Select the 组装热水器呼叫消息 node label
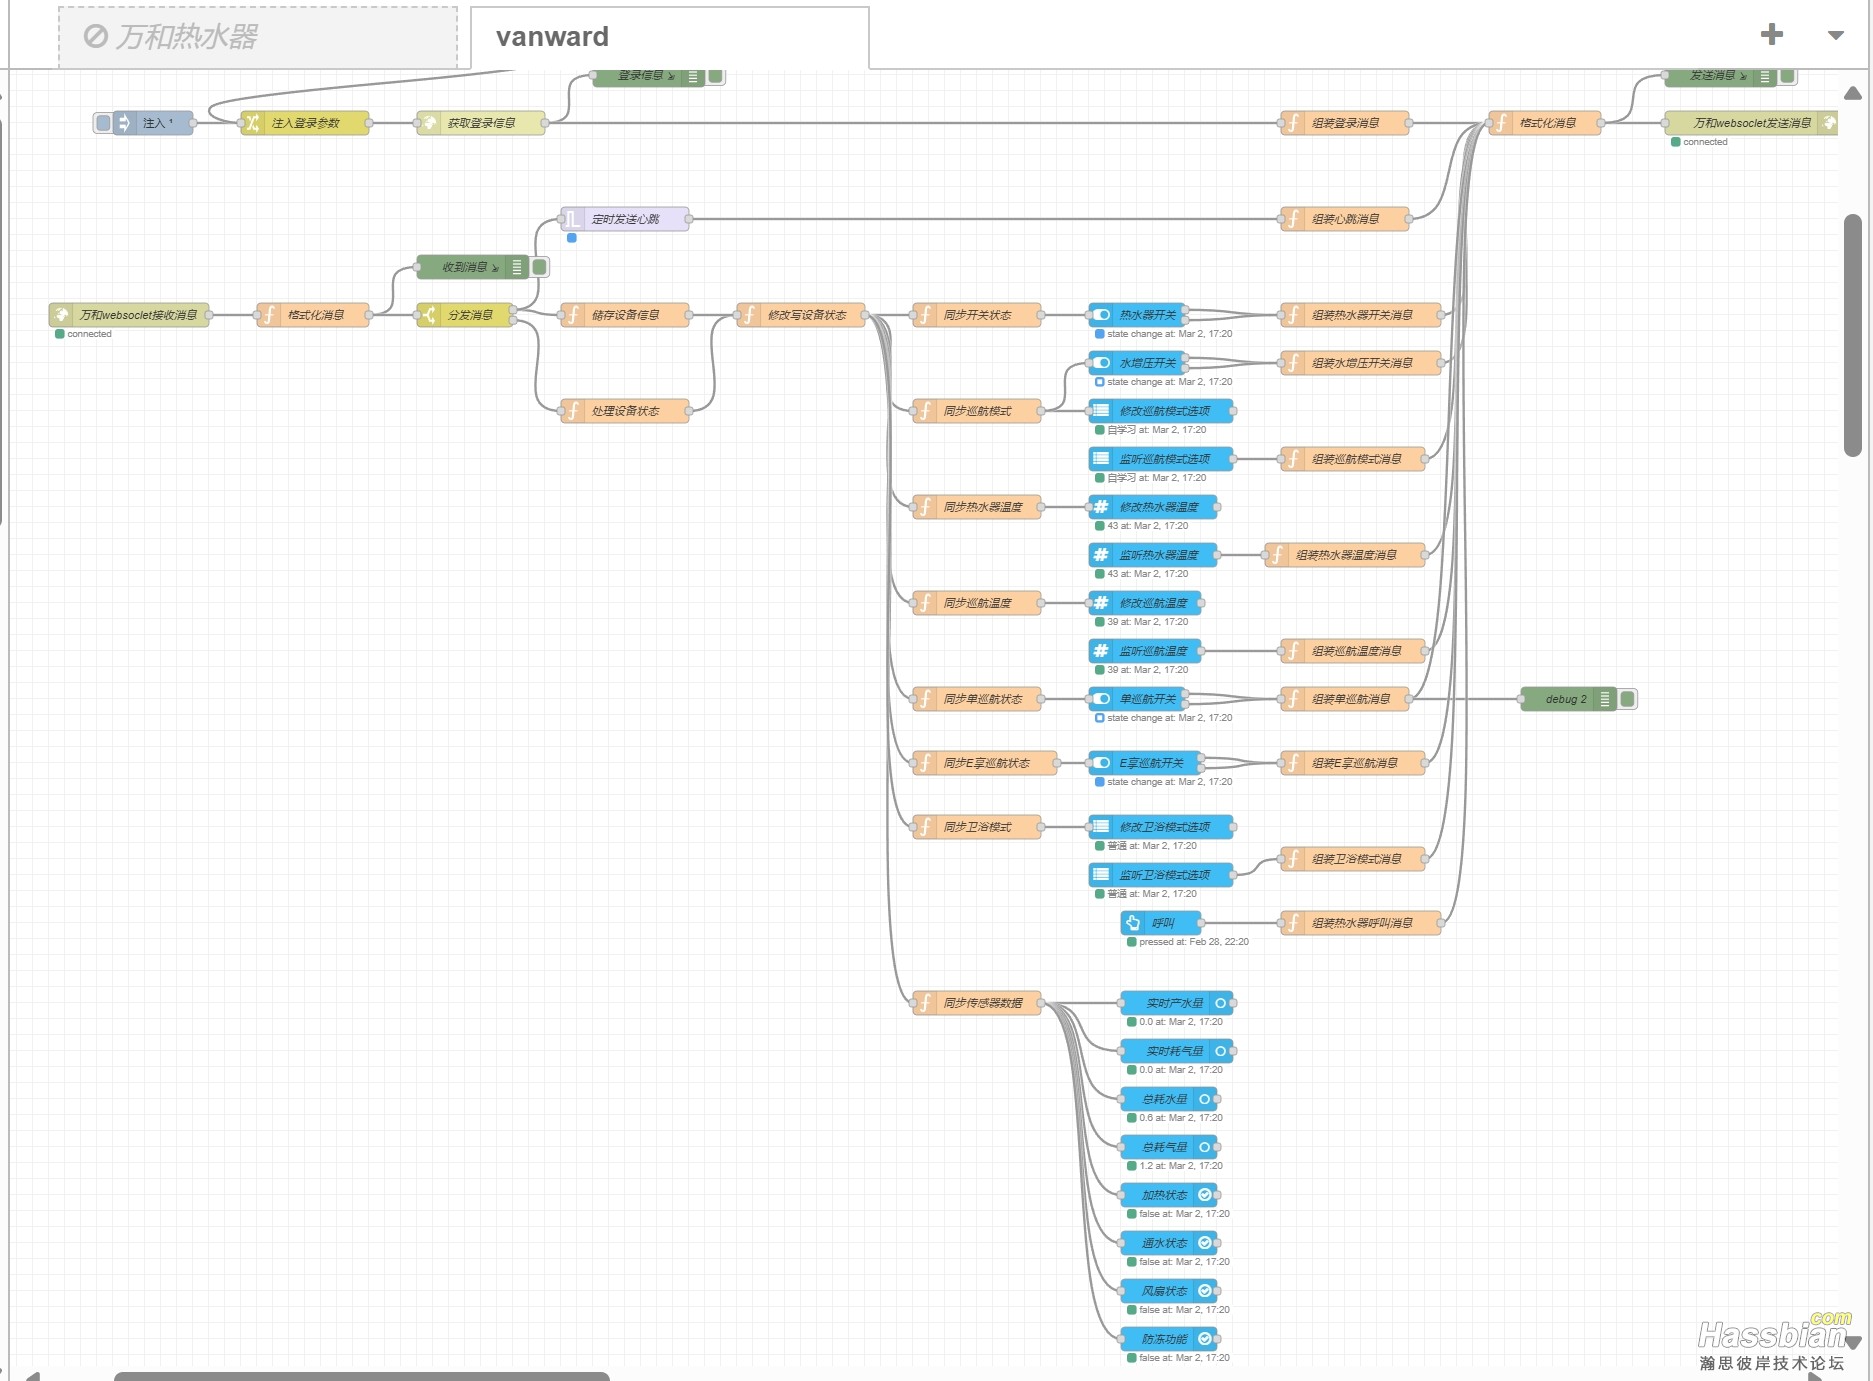This screenshot has height=1381, width=1873. [x=1362, y=923]
